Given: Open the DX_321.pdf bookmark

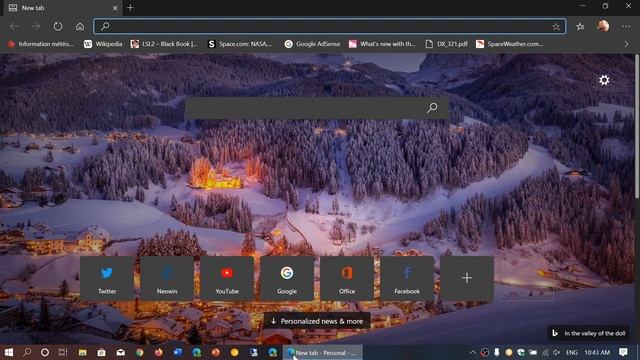Looking at the screenshot, I should pyautogui.click(x=447, y=44).
